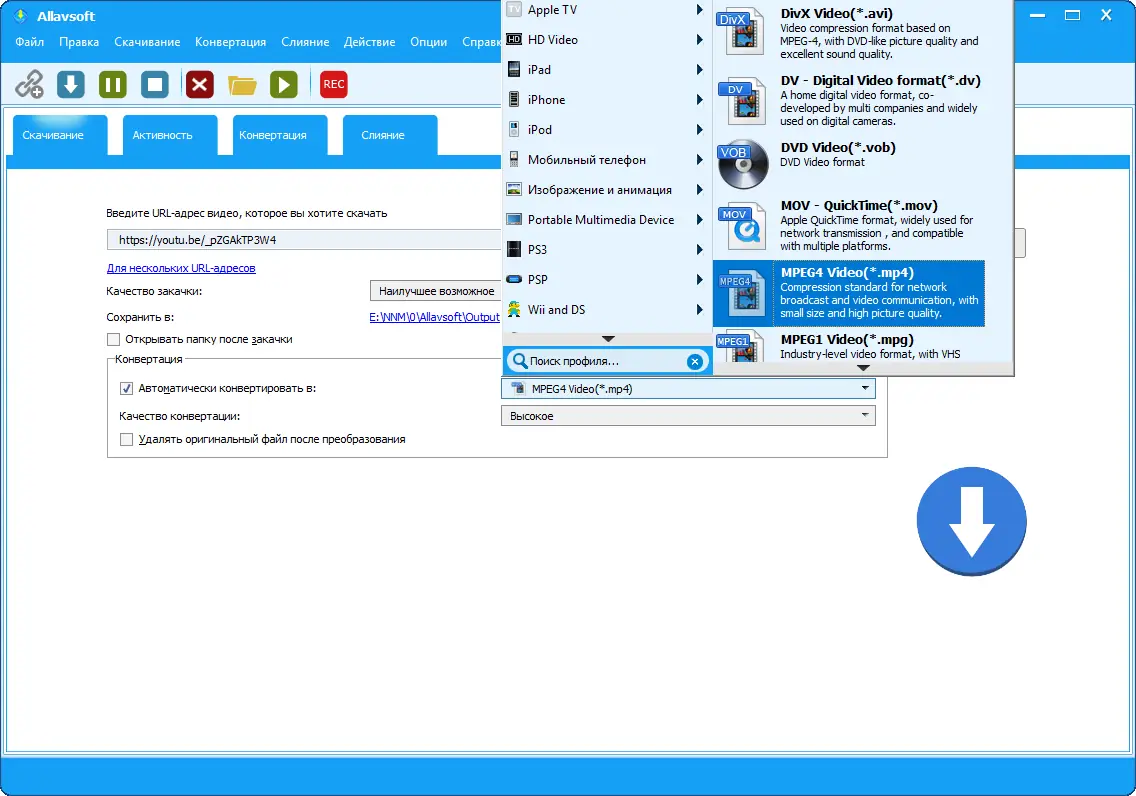Click the paste URL link toolbar icon

[x=30, y=84]
